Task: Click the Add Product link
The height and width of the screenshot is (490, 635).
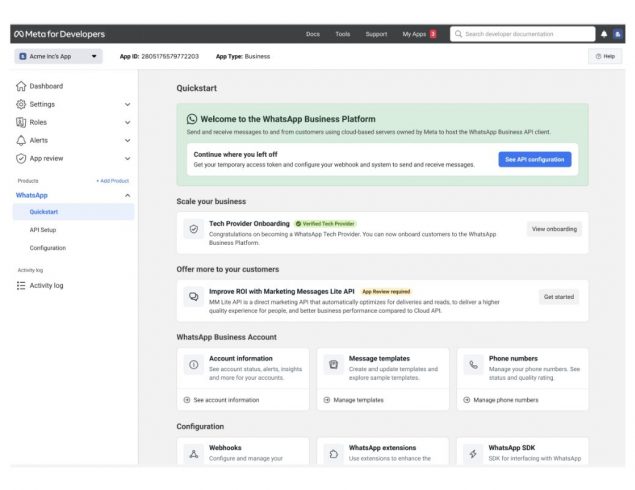Action: 112,181
